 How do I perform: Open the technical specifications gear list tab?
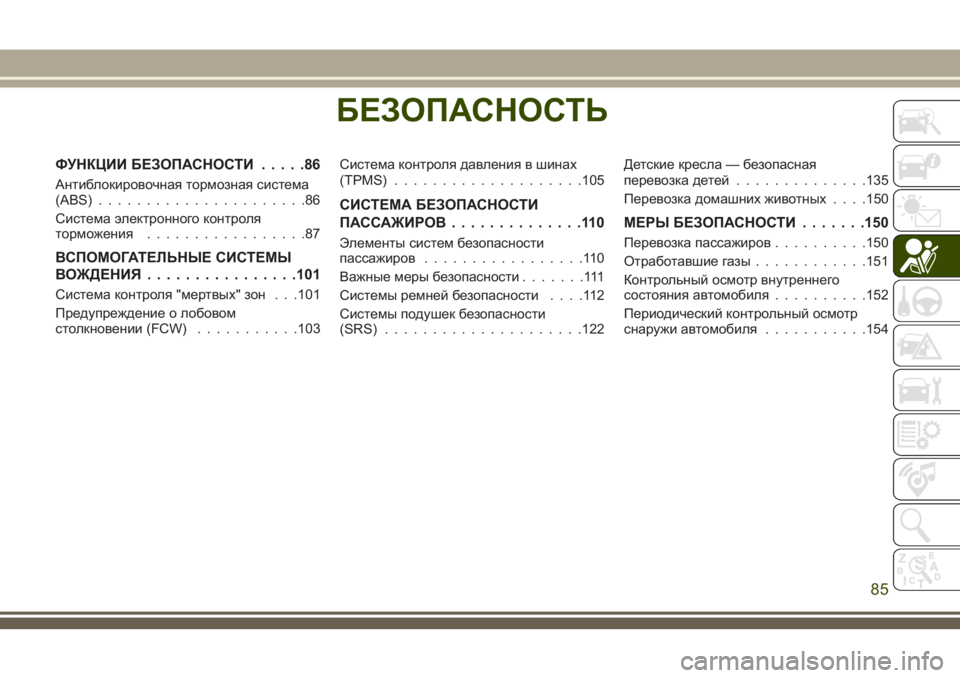pos(926,435)
